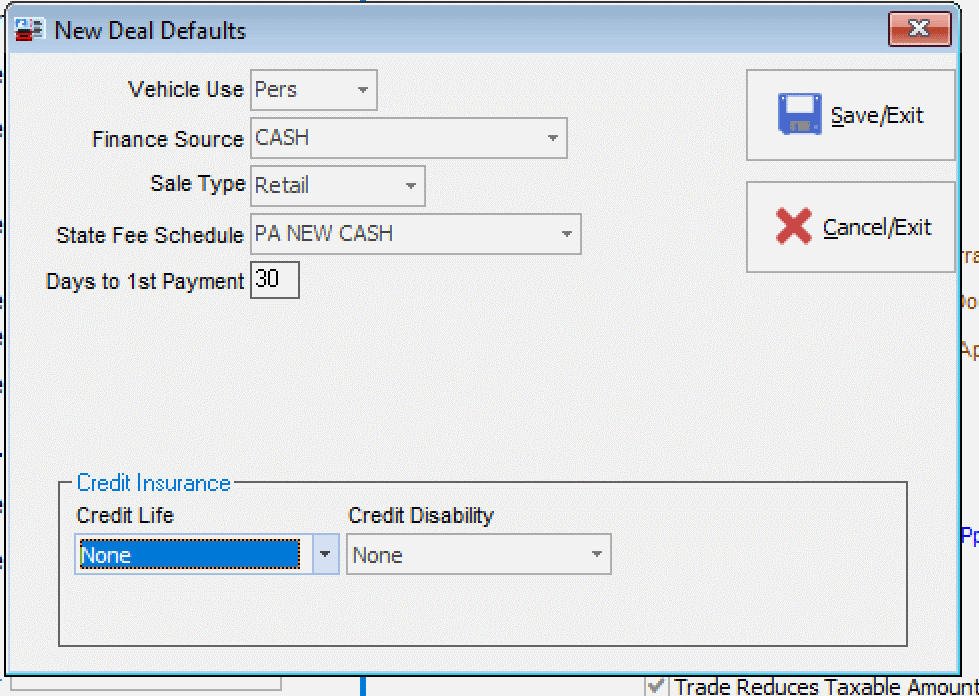The image size is (979, 696).
Task: Open the Credit Disability dropdown
Action: pos(597,554)
